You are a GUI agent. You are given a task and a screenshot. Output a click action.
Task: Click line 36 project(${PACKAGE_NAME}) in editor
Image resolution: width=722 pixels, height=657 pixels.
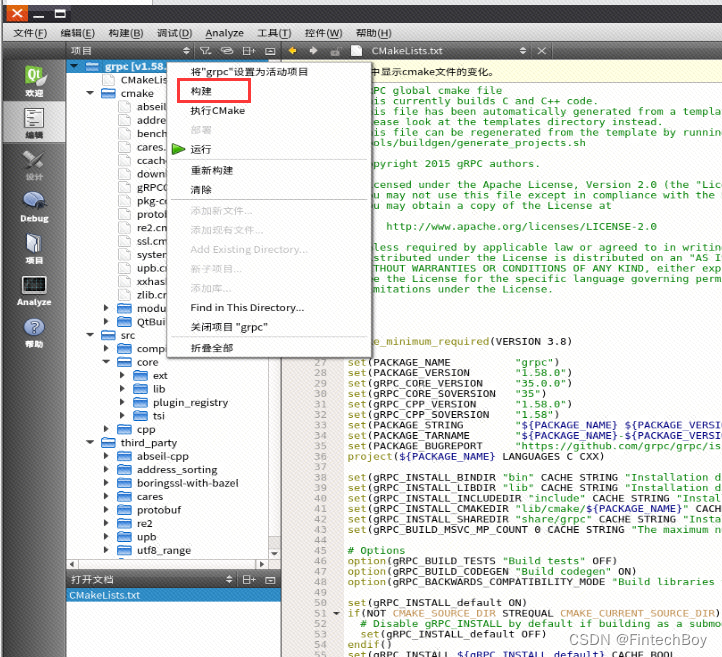click(476, 457)
